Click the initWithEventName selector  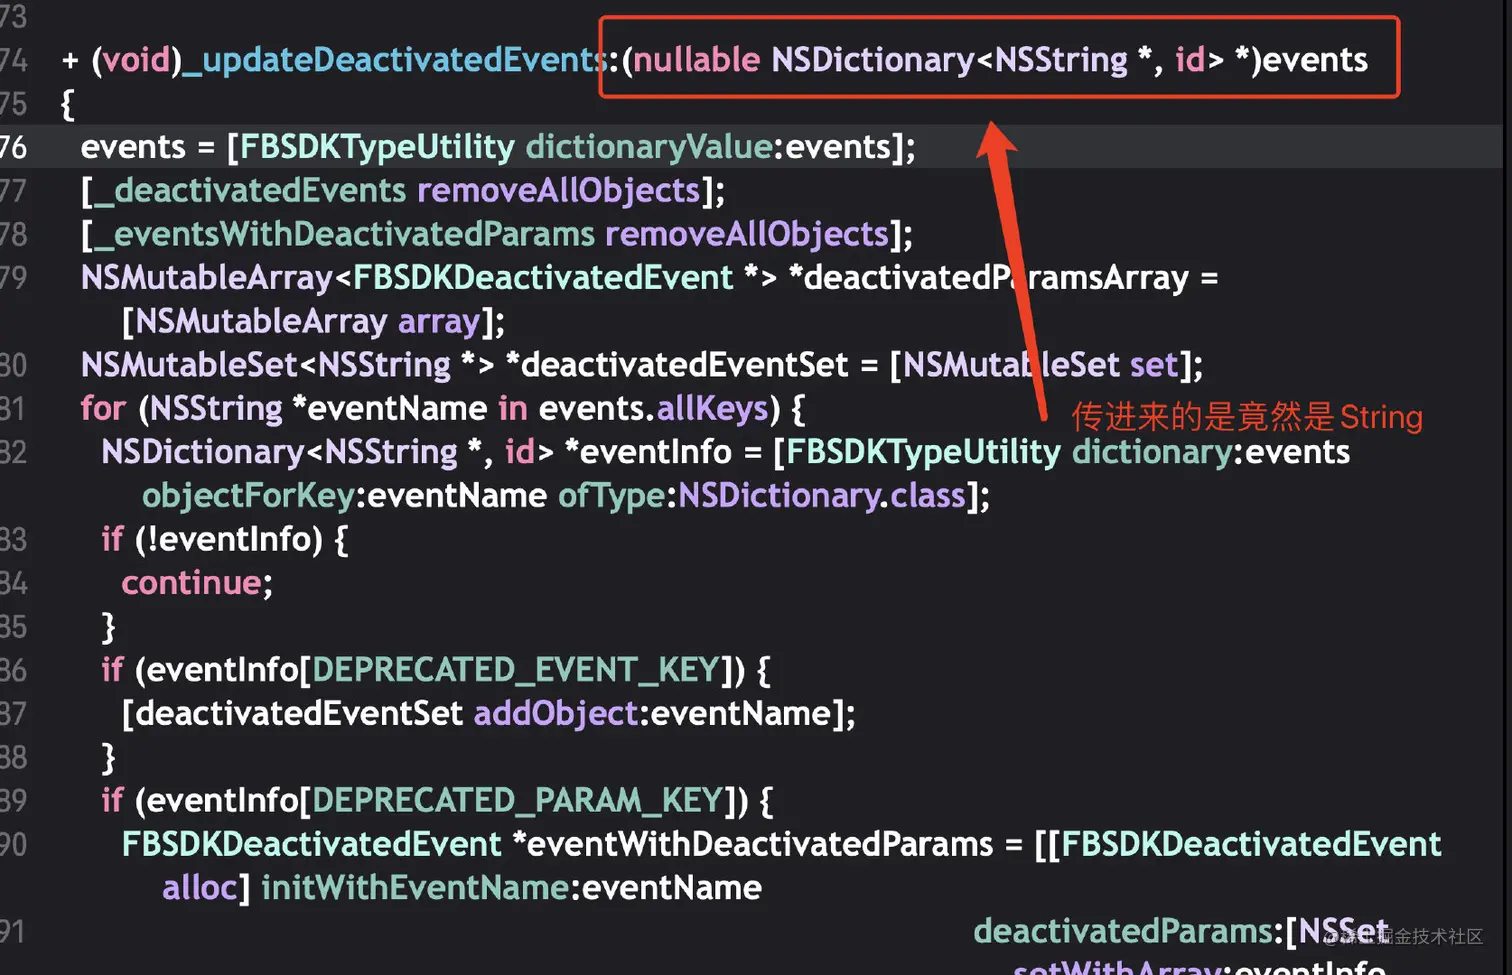(x=415, y=887)
